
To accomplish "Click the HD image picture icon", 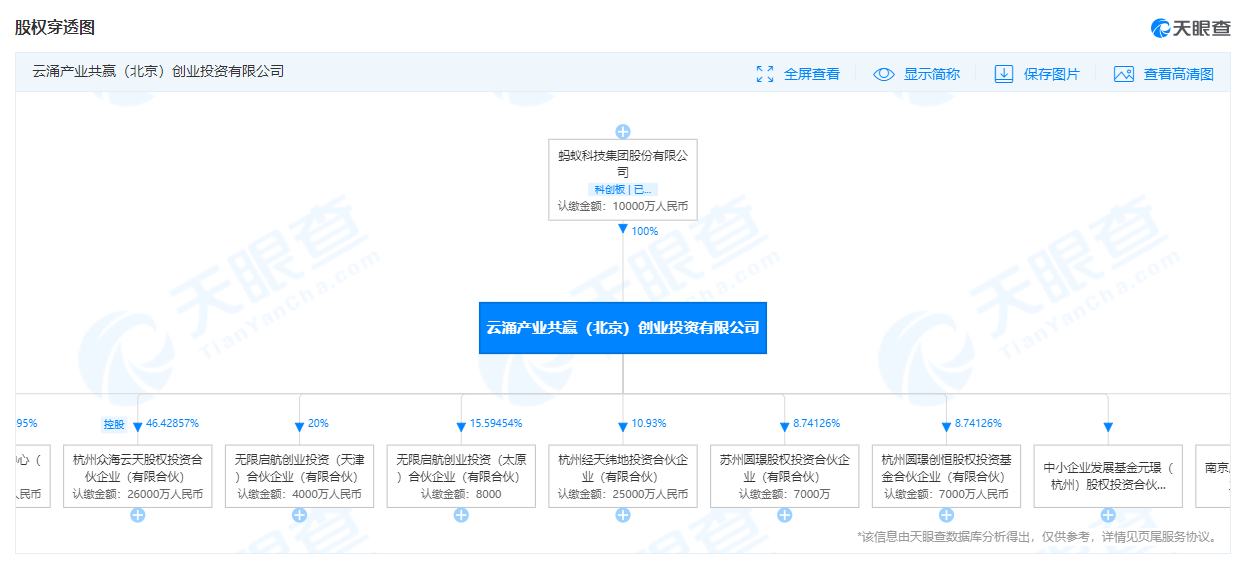I will [x=1124, y=74].
